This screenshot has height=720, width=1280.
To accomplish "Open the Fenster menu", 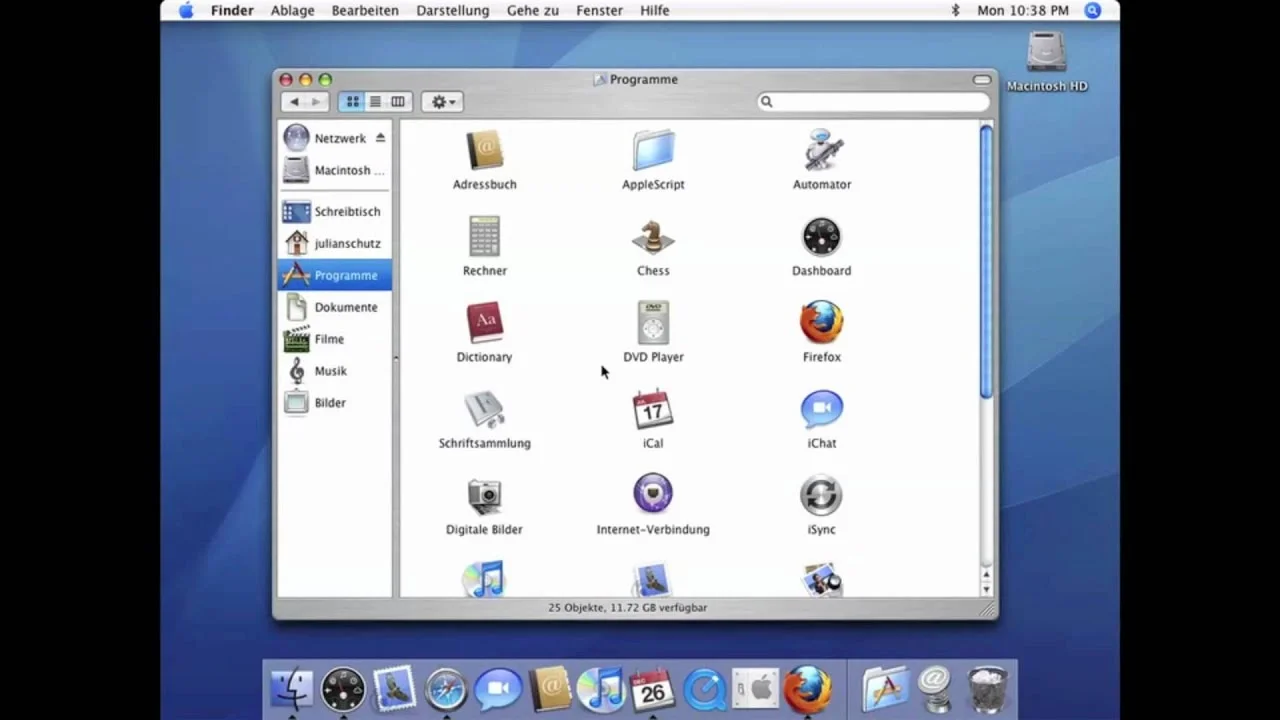I will (599, 10).
